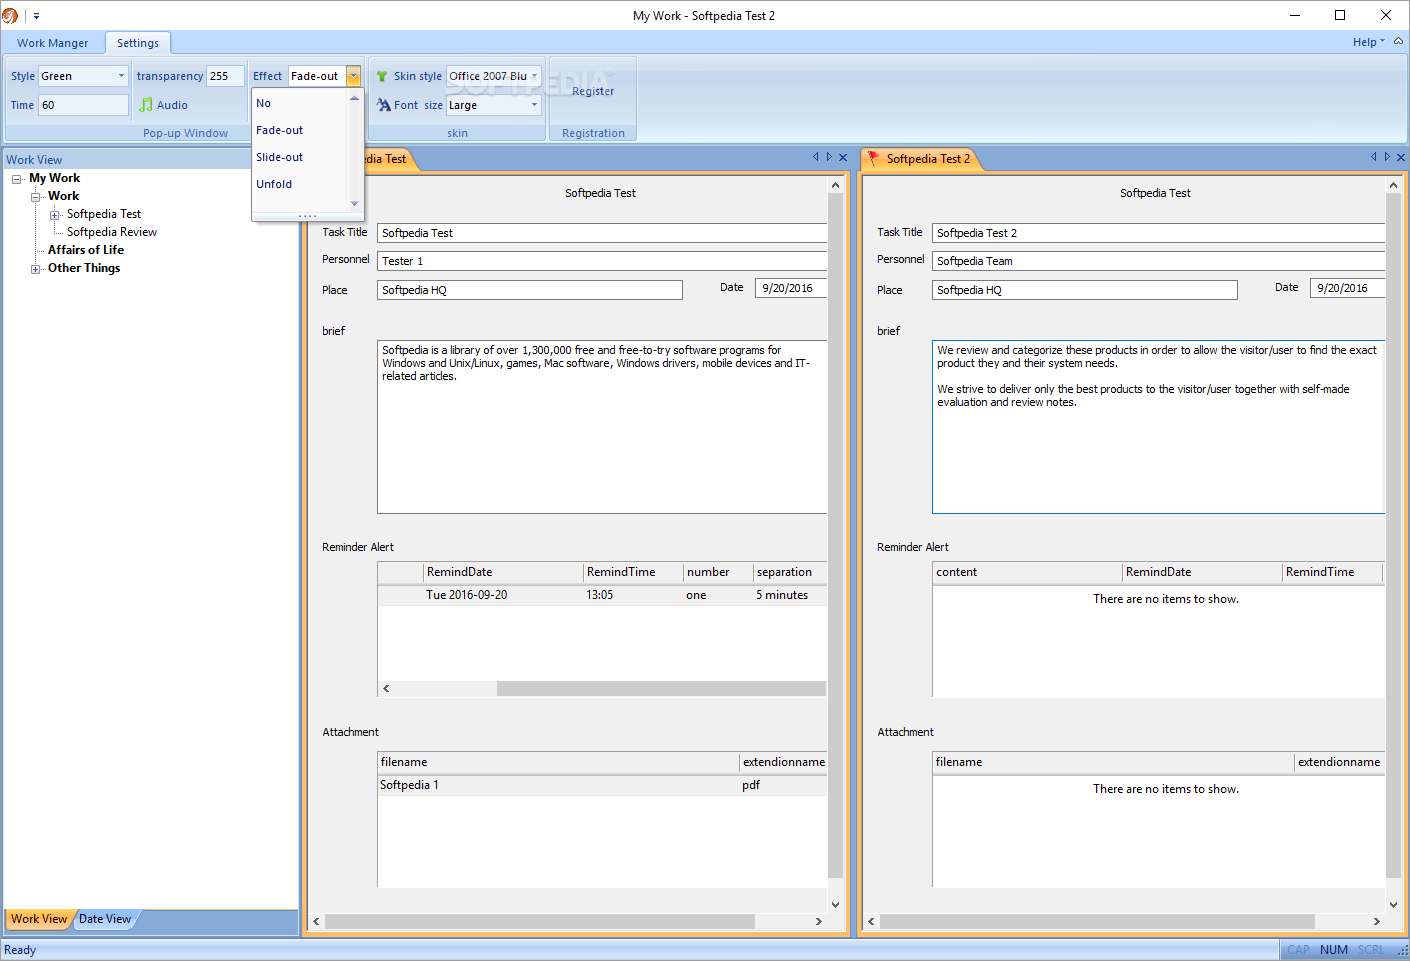Click the filename column header in right pane
This screenshot has height=961, width=1410.
[x=1113, y=762]
